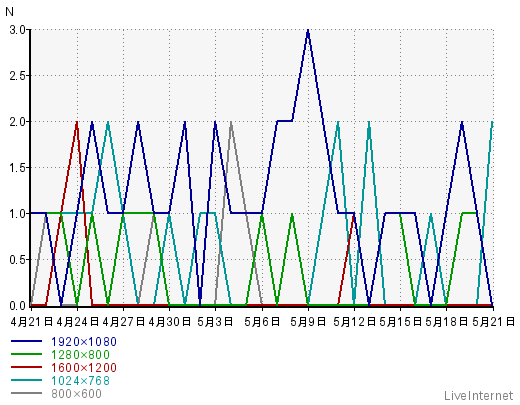Click the green legend line swatch
The width and height of the screenshot is (520, 405).
point(27,354)
